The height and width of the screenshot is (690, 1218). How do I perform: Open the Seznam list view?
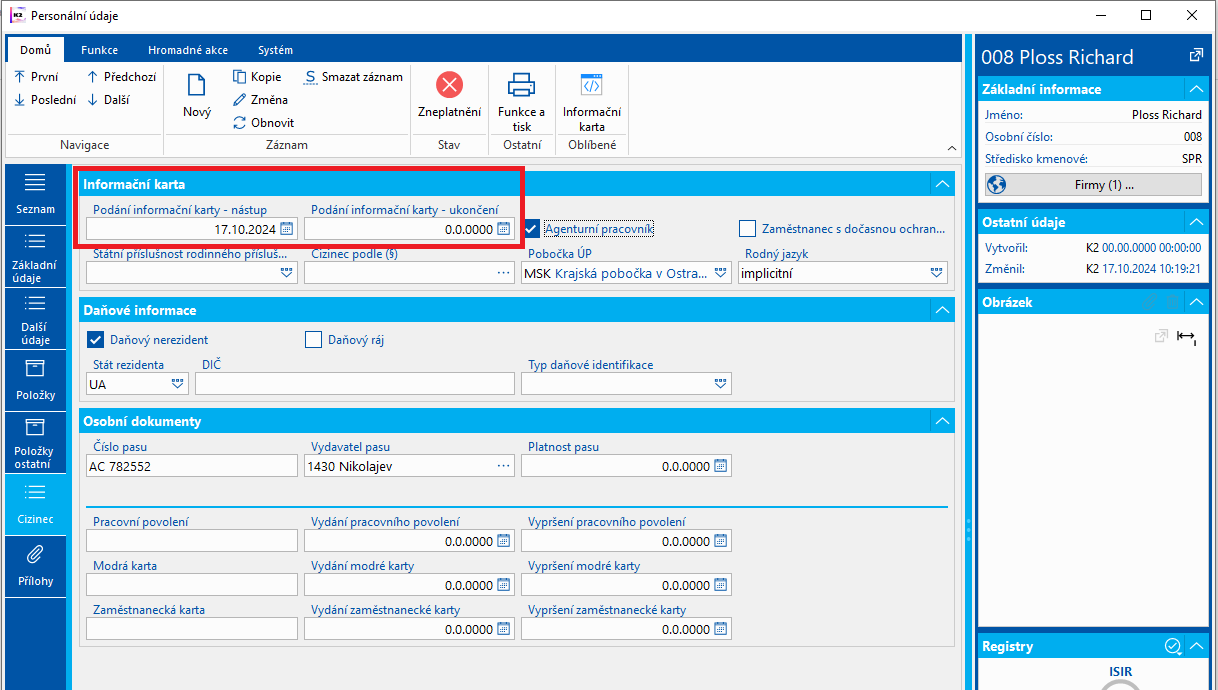coord(36,195)
